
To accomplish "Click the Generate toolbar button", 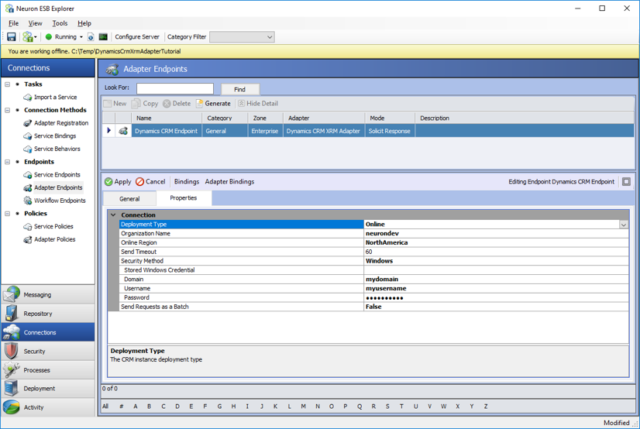I will [x=213, y=104].
